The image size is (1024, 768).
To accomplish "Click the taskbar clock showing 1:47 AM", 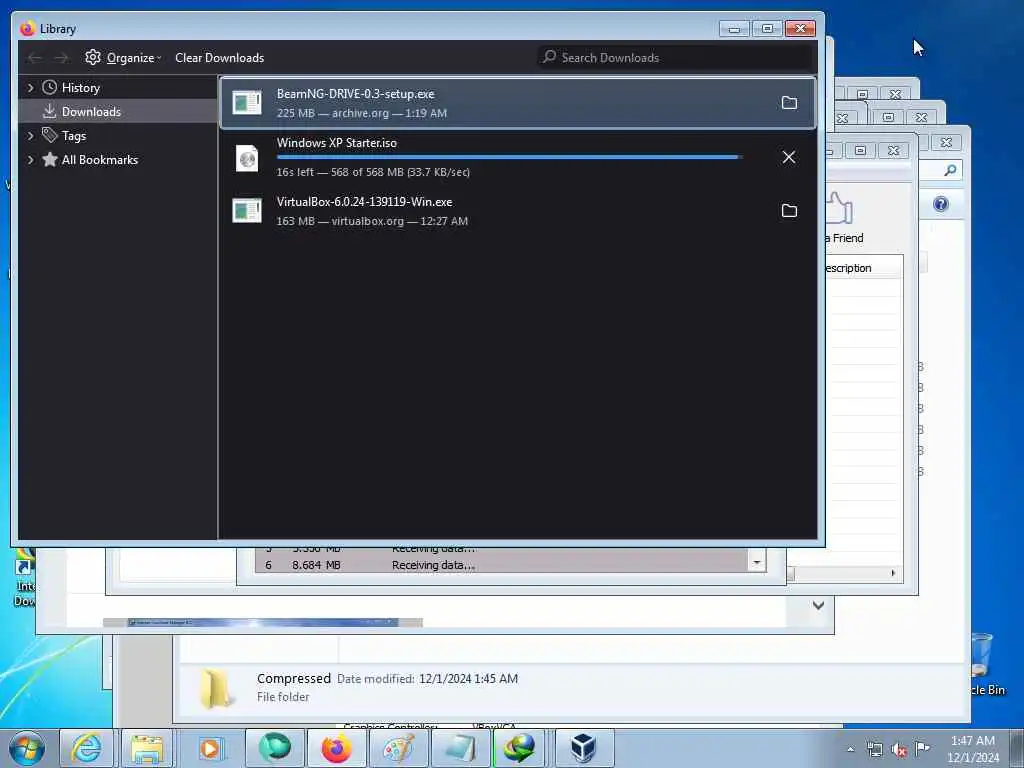I will tap(972, 748).
